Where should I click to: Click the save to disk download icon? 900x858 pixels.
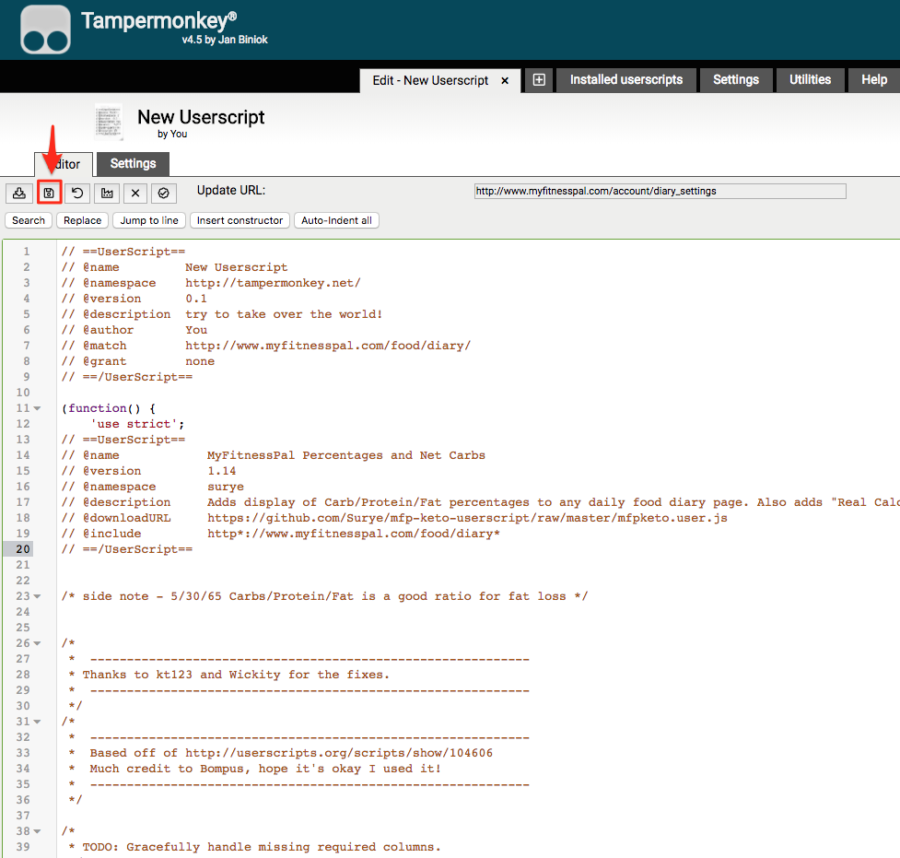pyautogui.click(x=19, y=192)
